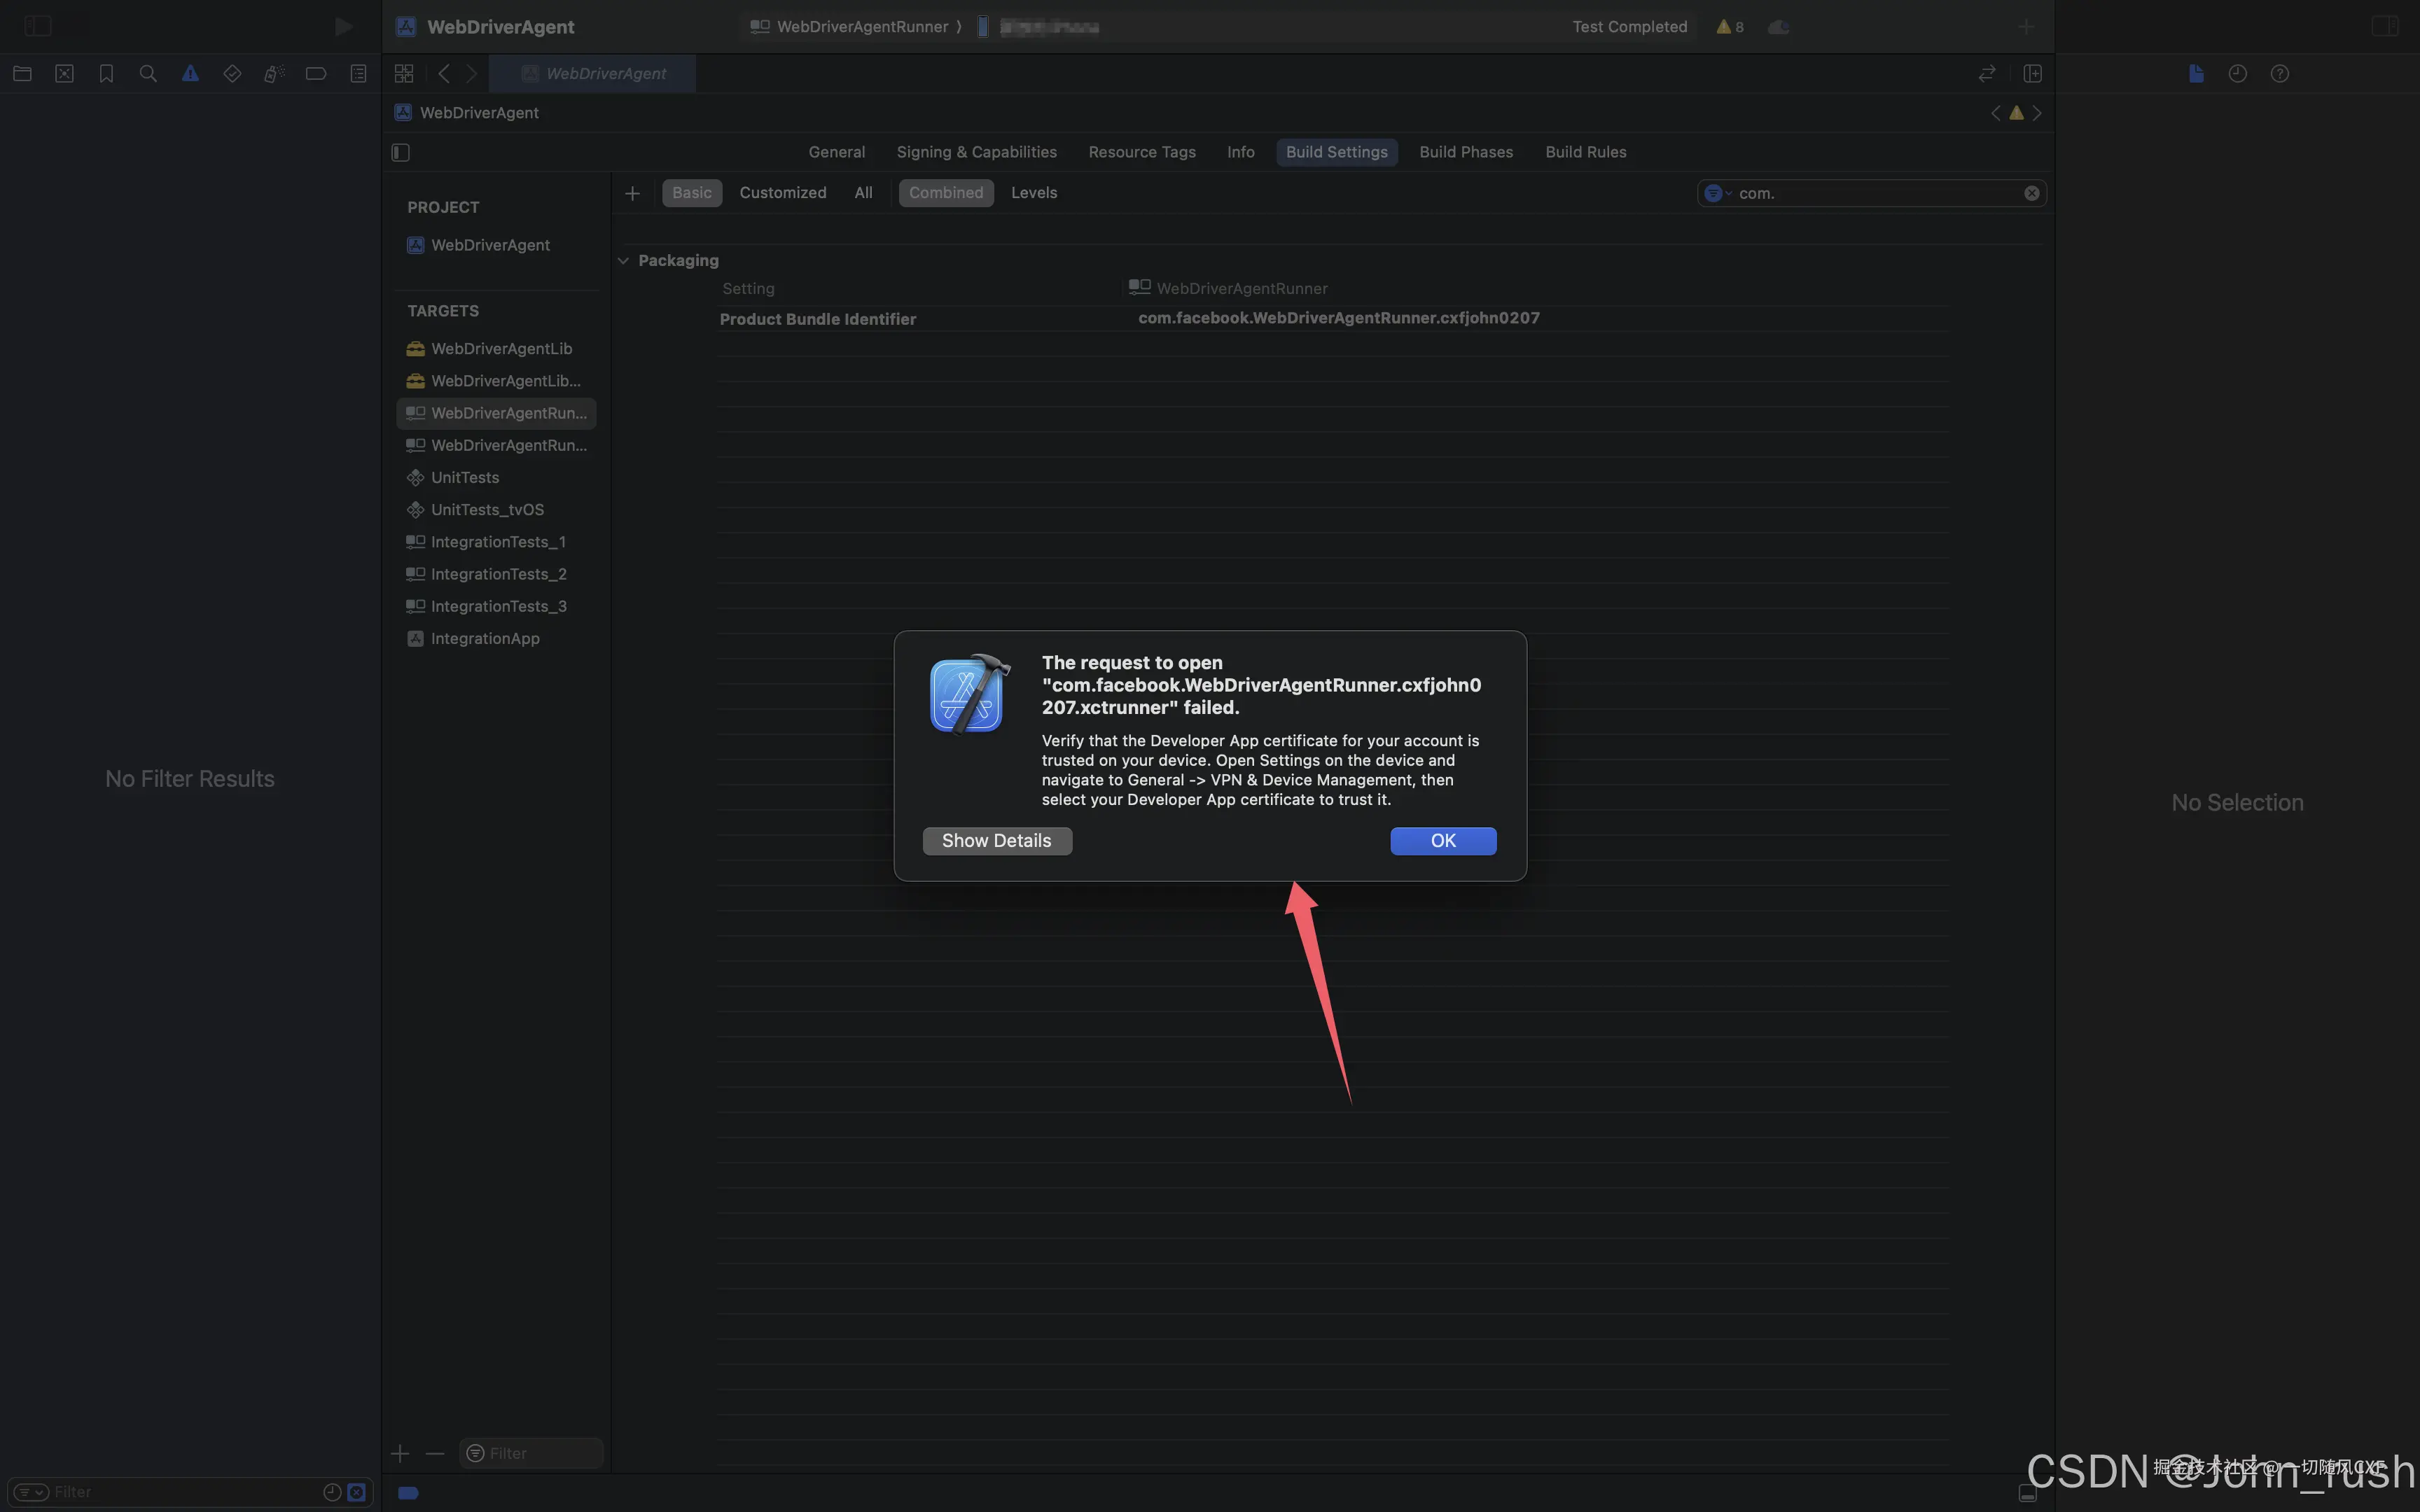Open the search filter scope dropdown
The image size is (2420, 1512).
1717,193
